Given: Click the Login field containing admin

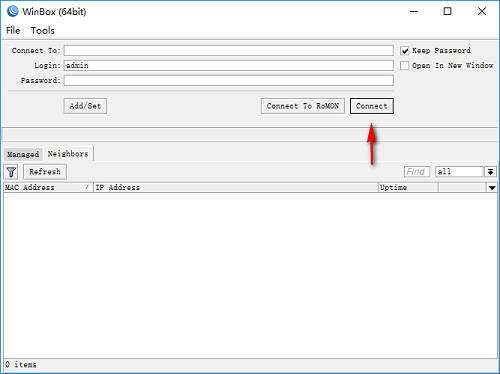Looking at the screenshot, I should 229,65.
